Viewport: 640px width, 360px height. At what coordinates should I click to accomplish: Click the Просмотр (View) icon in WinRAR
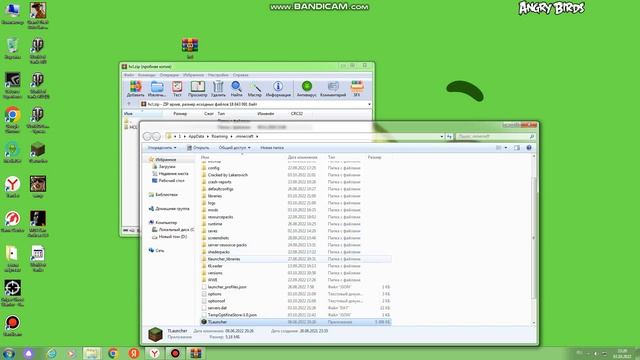(198, 89)
